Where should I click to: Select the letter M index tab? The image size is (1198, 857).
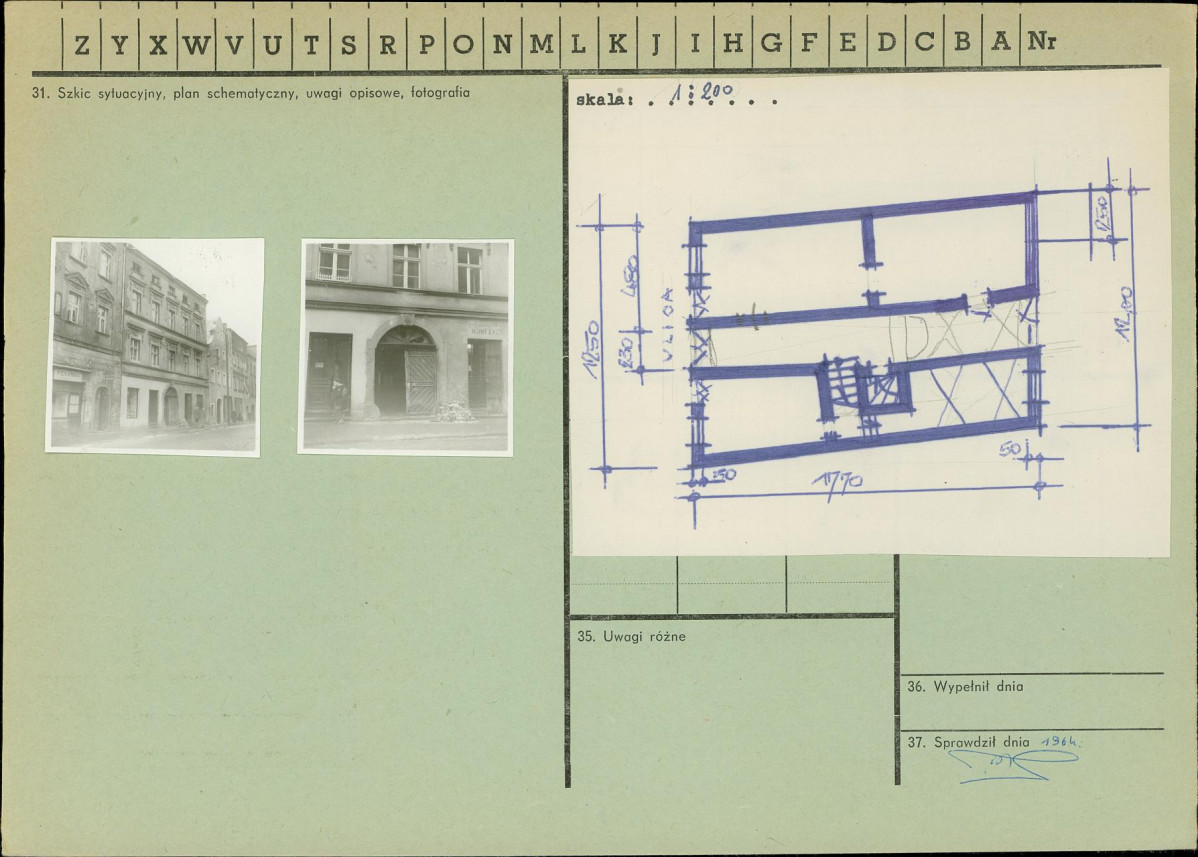541,44
